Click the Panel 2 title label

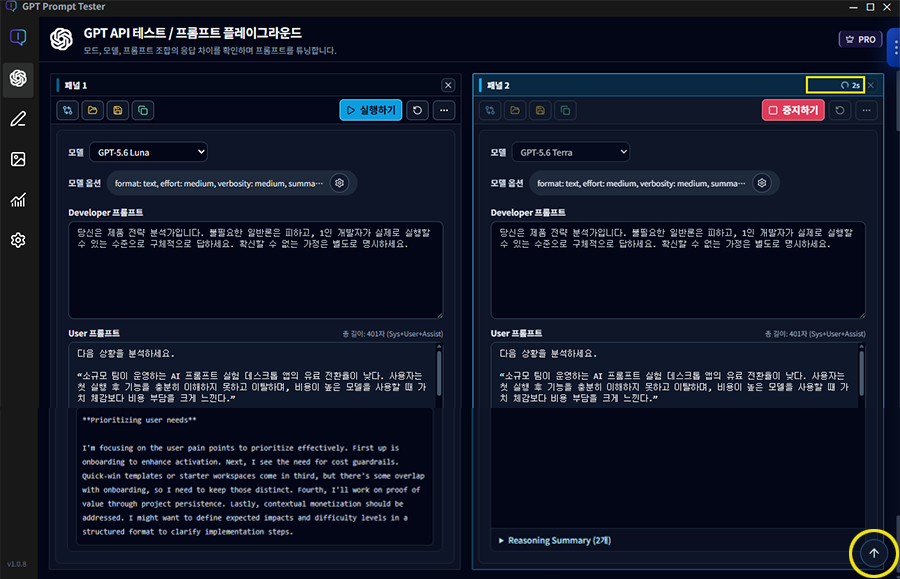point(498,86)
